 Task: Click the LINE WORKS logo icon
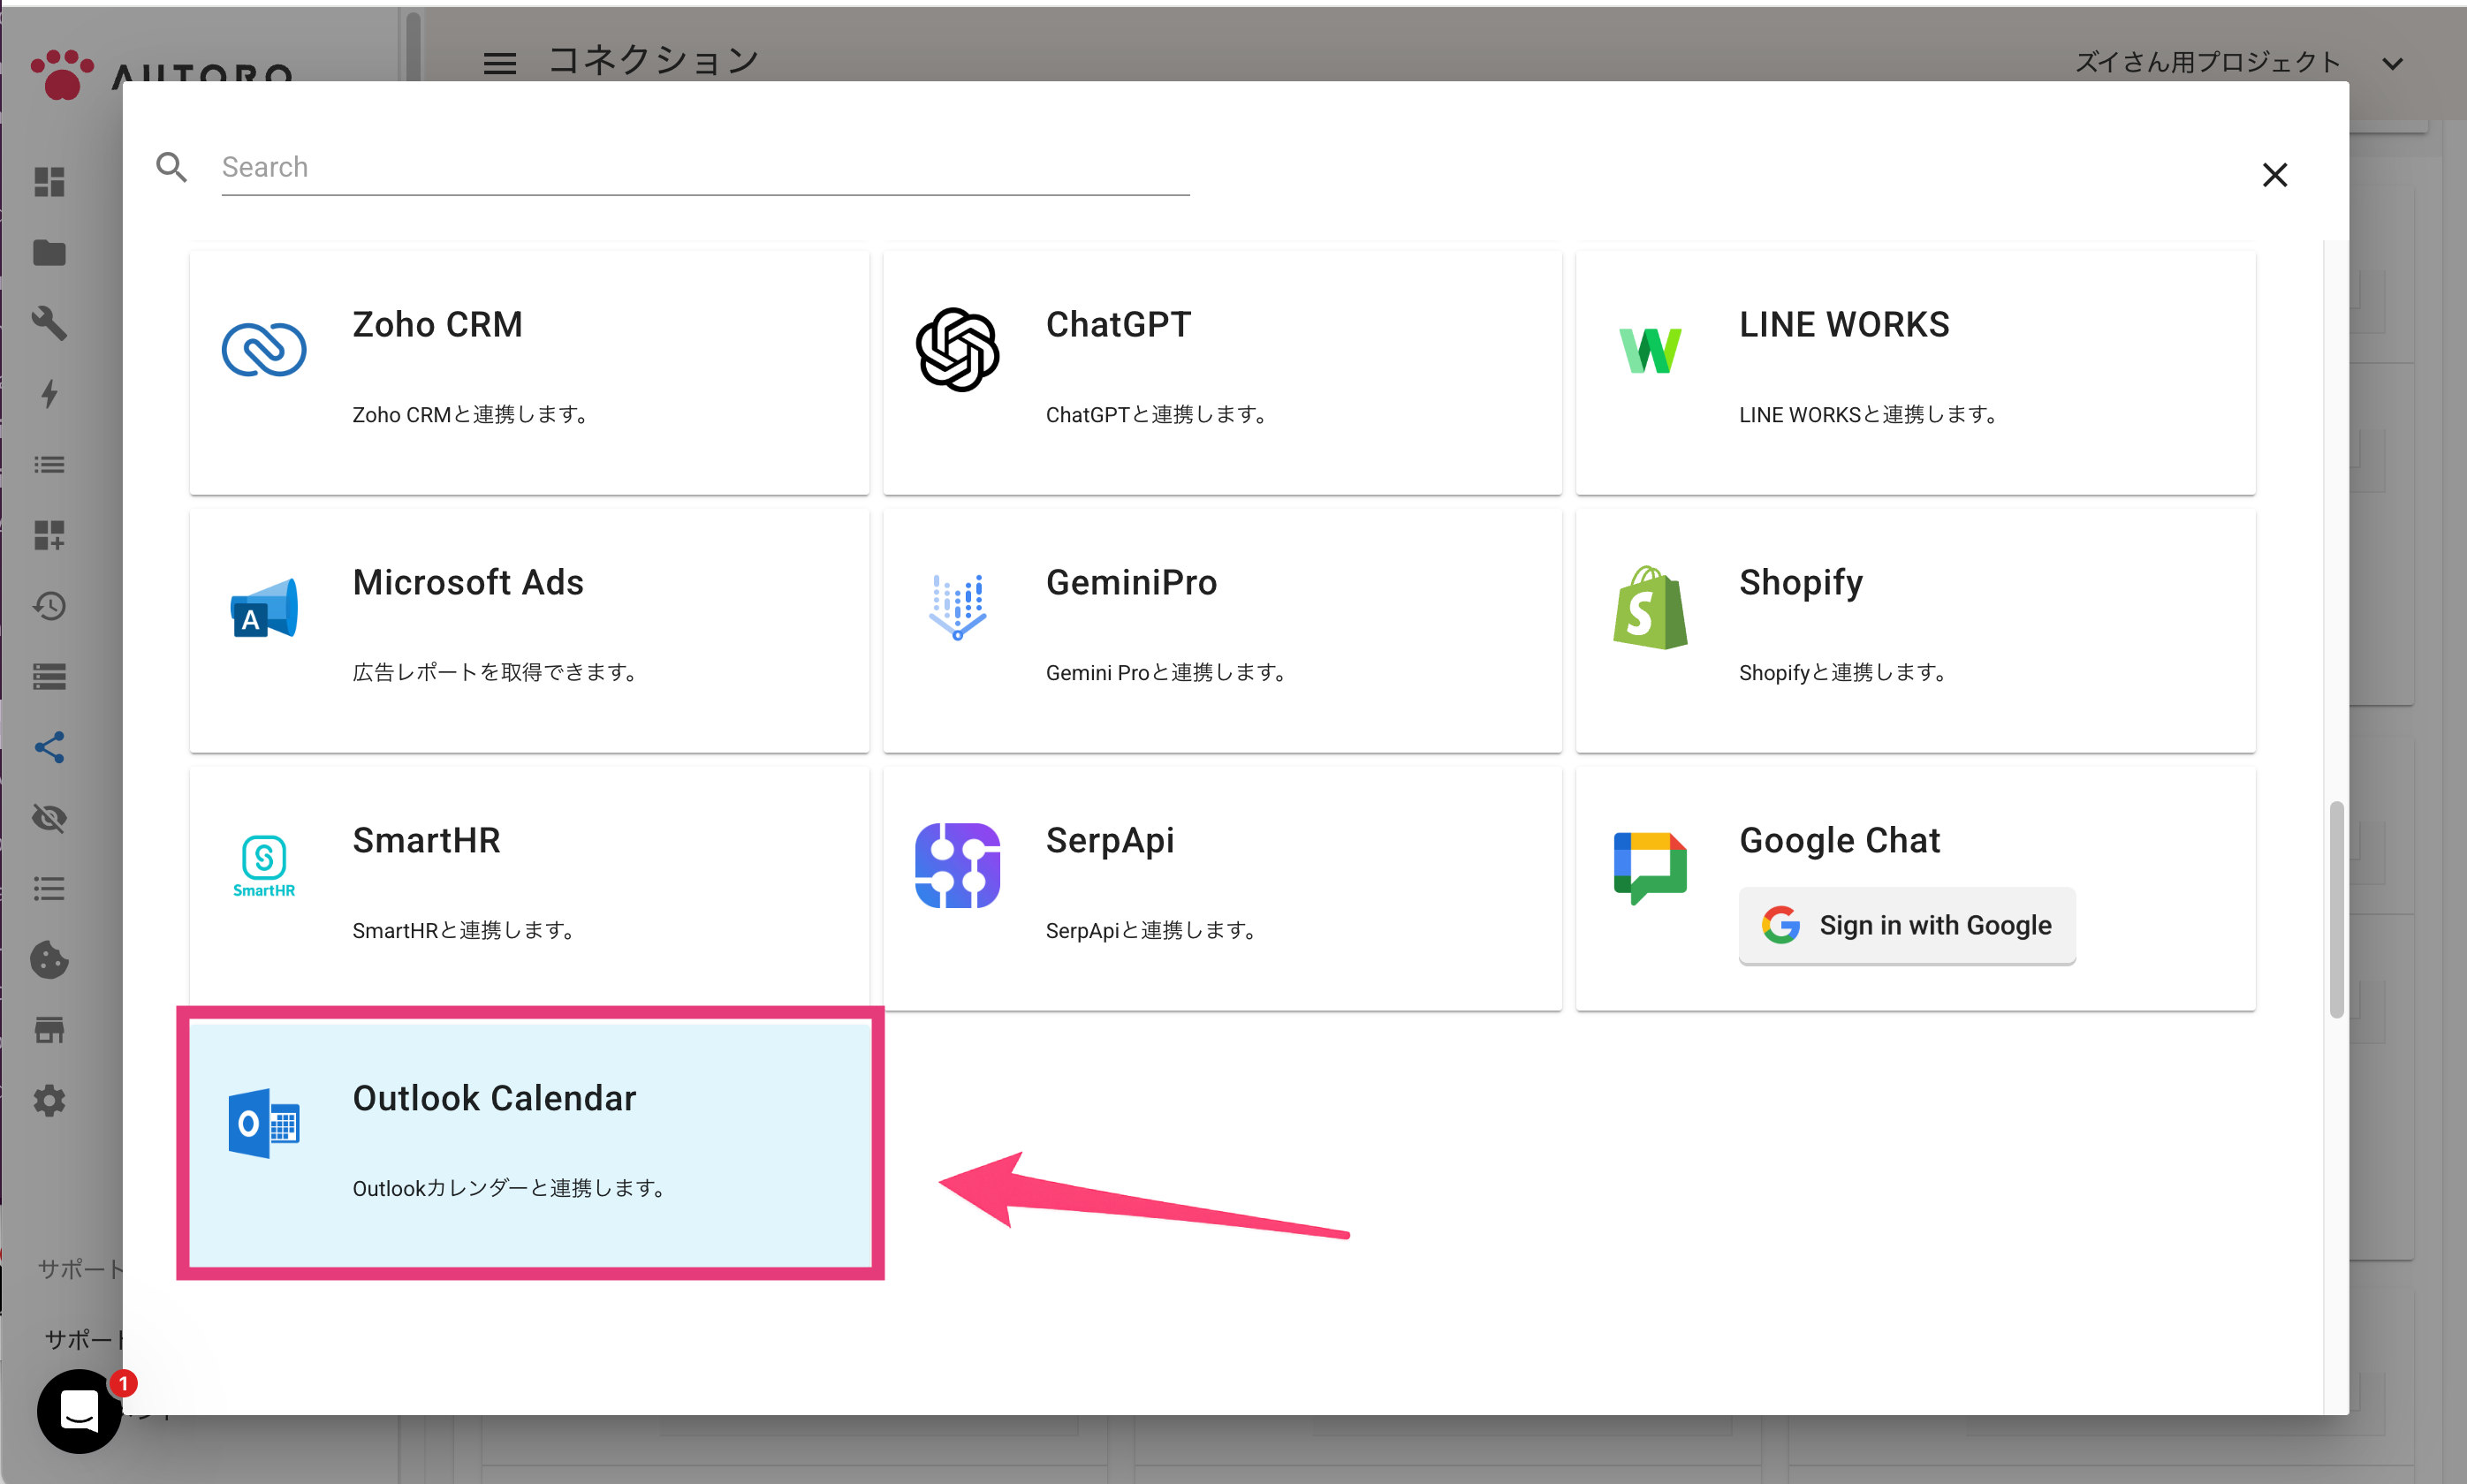1650,350
